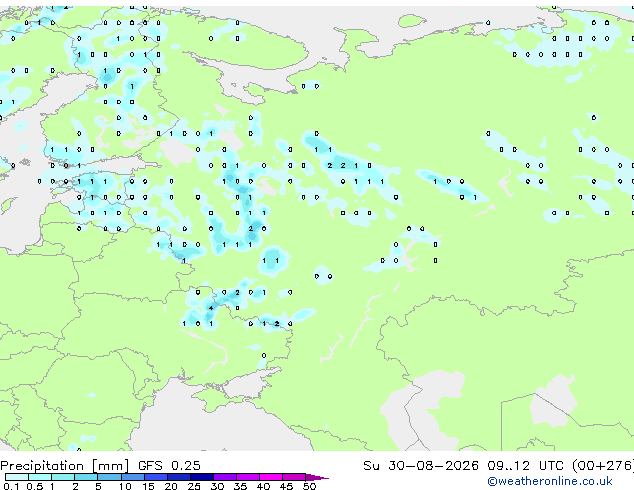Click the legend scale label "20"
The height and width of the screenshot is (490, 634).
171,486
